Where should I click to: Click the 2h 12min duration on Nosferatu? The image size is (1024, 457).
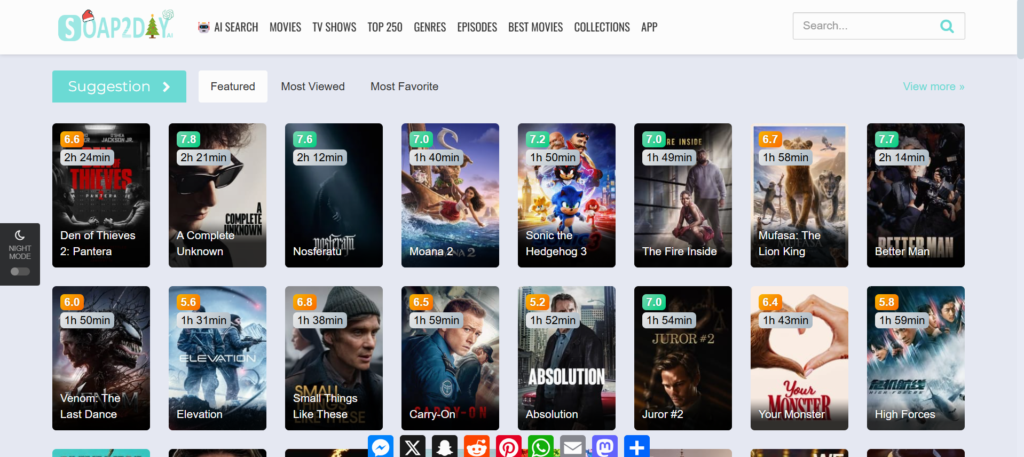click(x=320, y=157)
